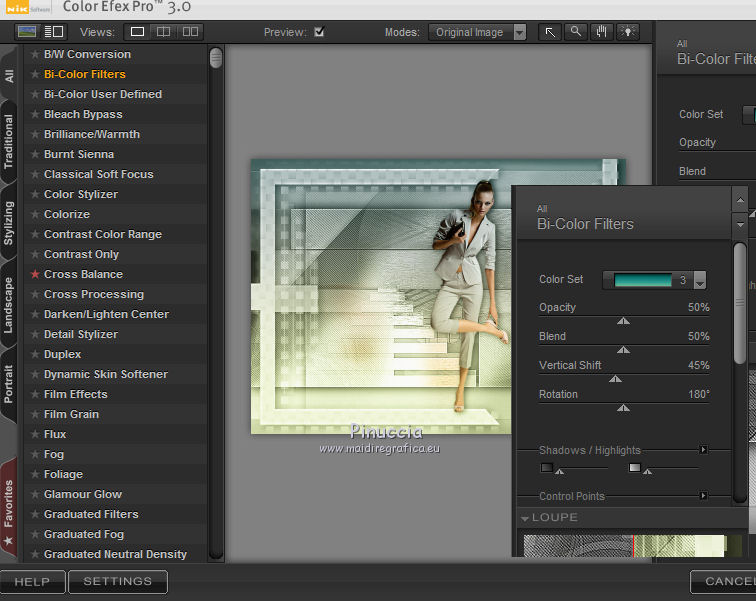The height and width of the screenshot is (601, 756).
Task: Open the Color Set dropdown arrow
Action: click(x=700, y=281)
